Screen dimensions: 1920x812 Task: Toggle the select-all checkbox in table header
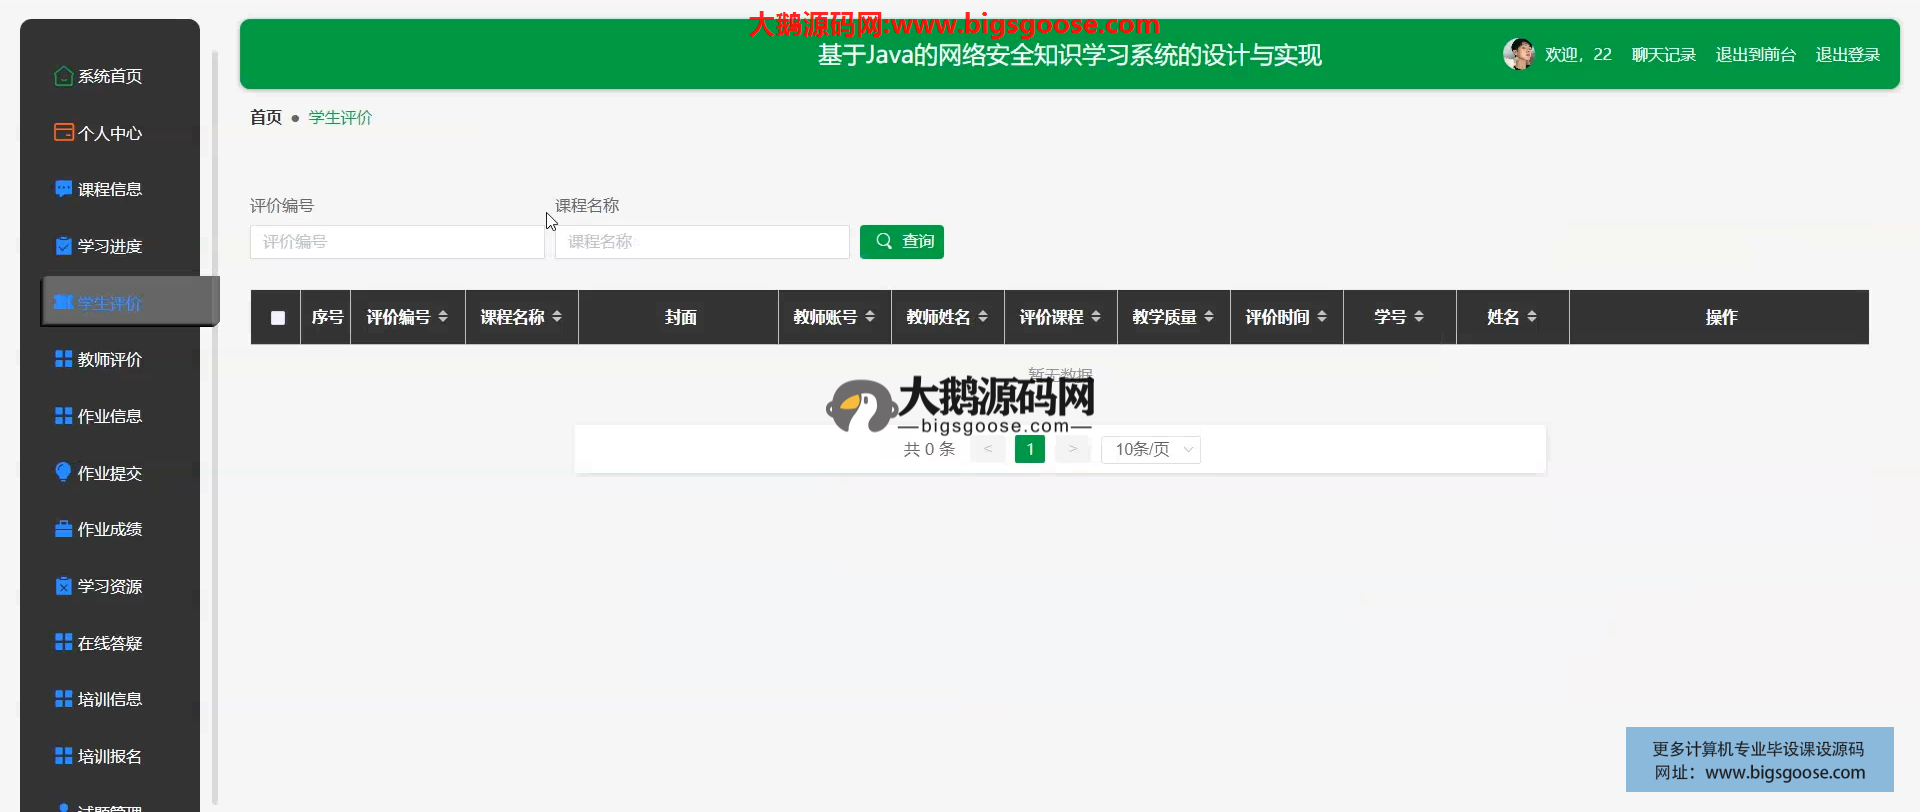[x=278, y=318]
